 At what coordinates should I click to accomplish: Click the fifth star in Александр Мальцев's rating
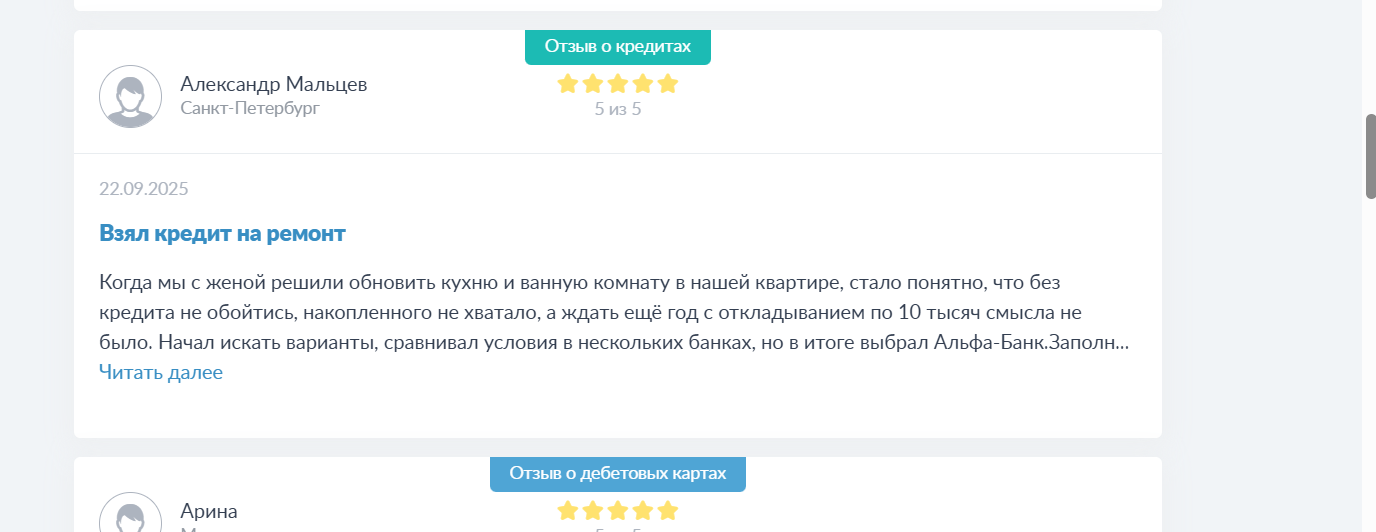point(668,84)
